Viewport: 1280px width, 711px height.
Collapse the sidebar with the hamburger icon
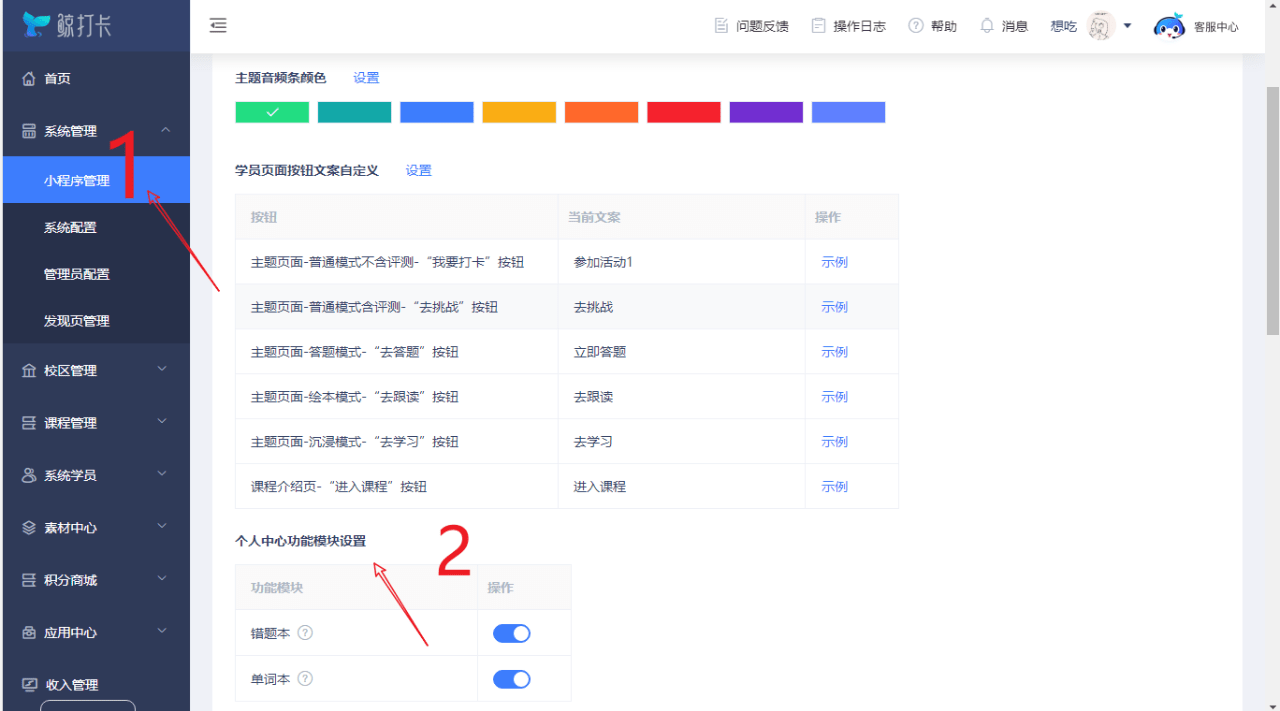(x=218, y=26)
